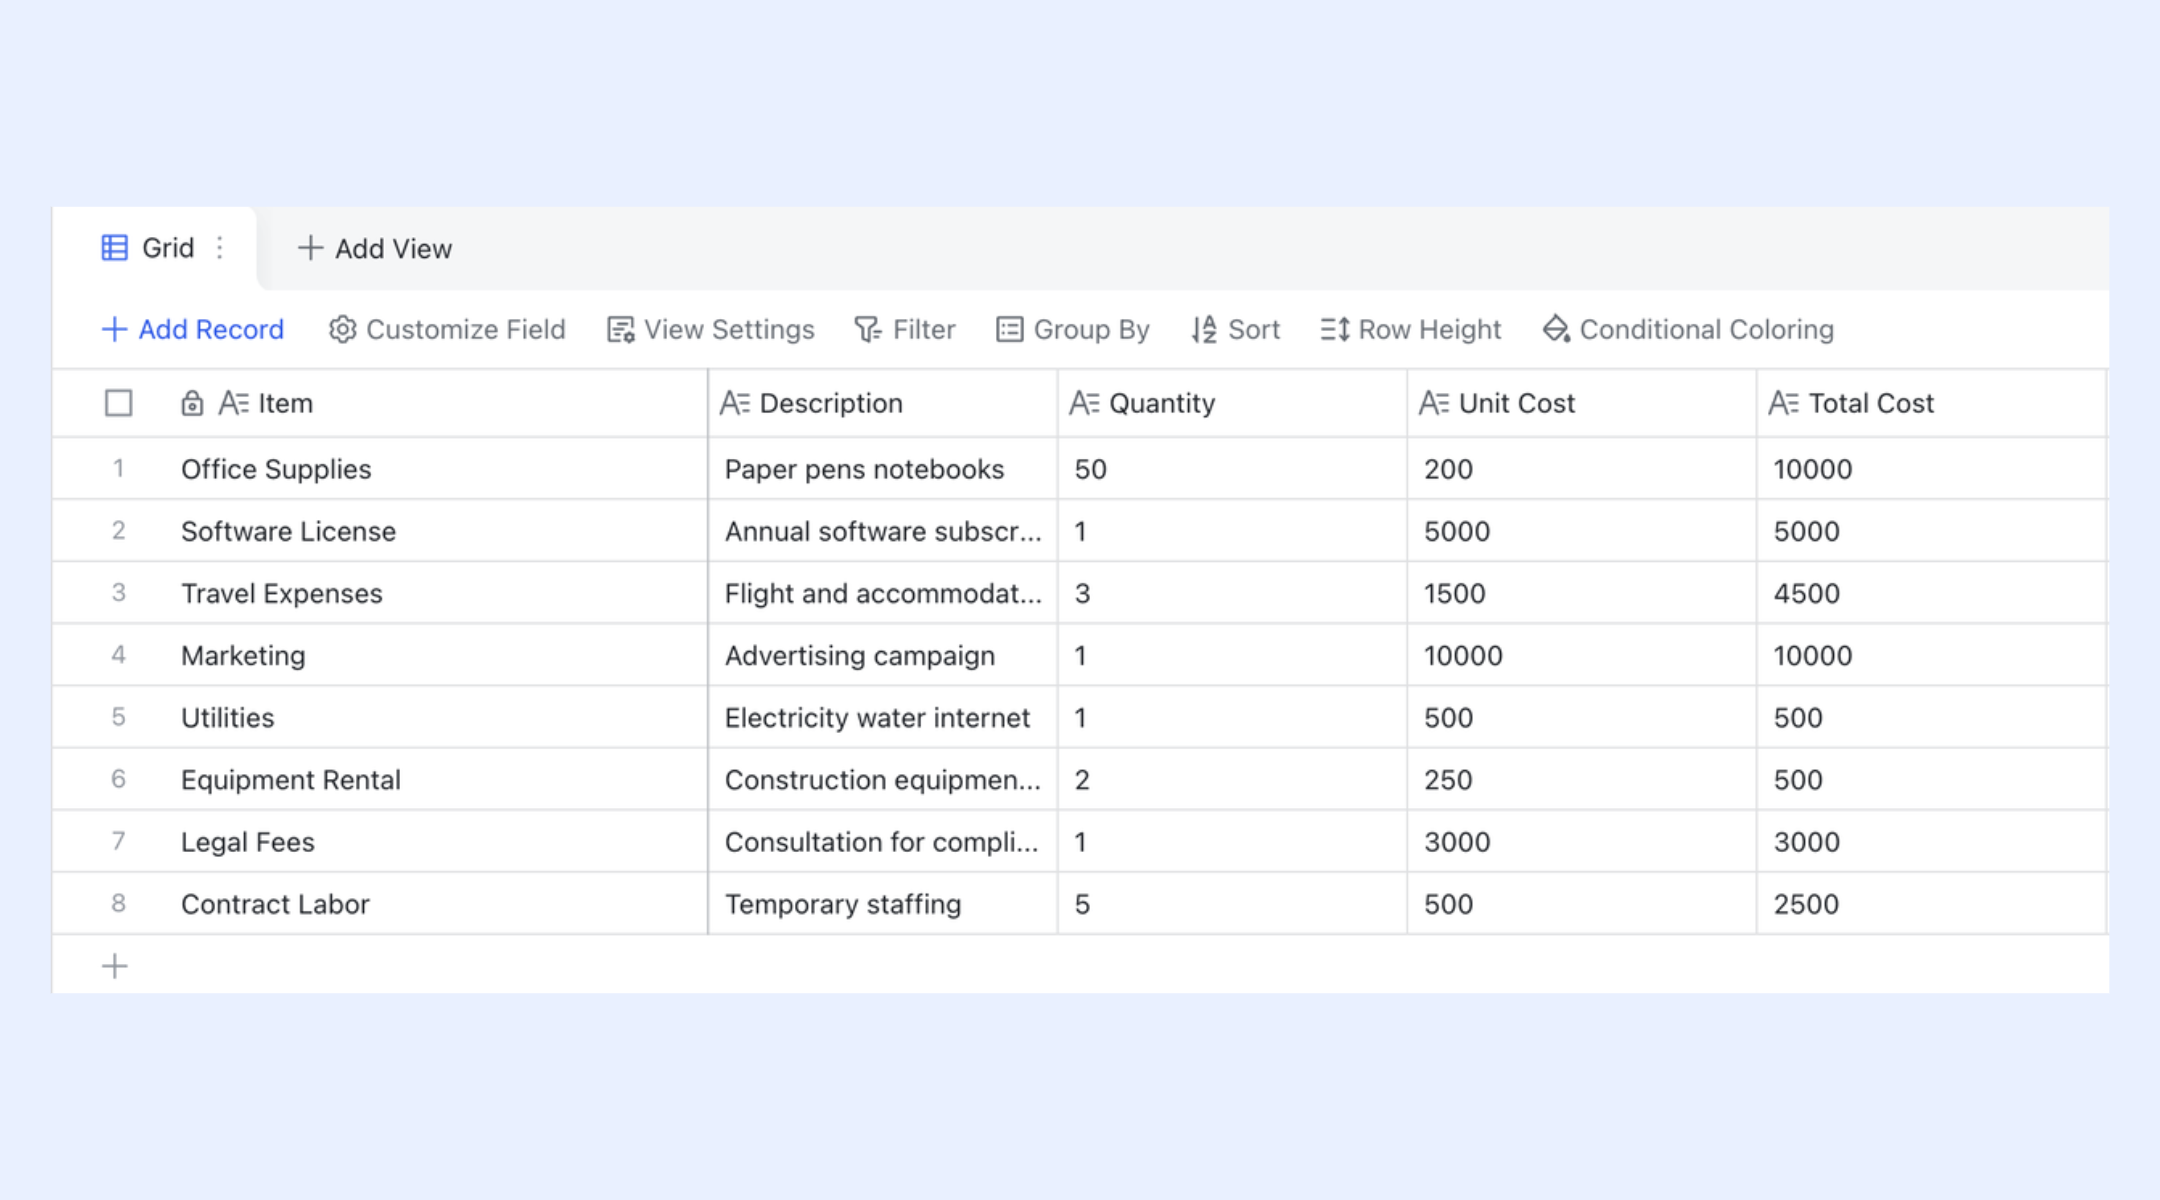Click the text type icon in Item header

coord(234,403)
